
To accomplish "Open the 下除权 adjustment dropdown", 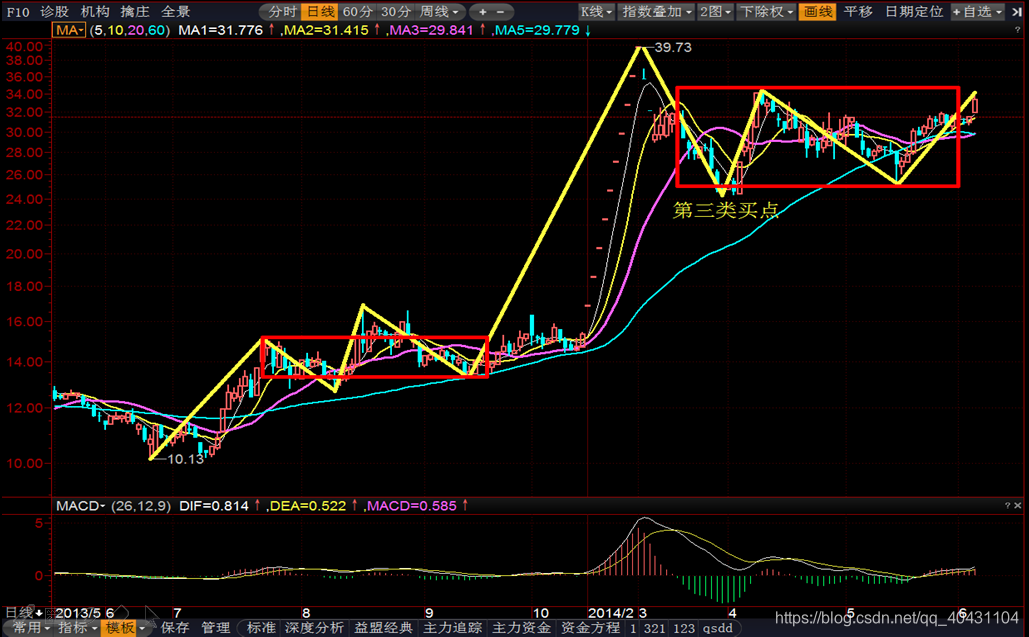I will (x=766, y=12).
